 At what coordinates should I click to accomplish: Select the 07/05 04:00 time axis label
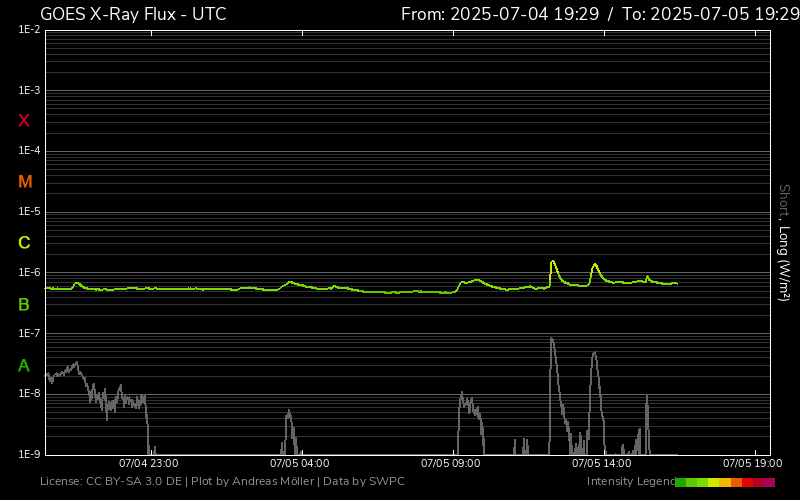pos(299,464)
